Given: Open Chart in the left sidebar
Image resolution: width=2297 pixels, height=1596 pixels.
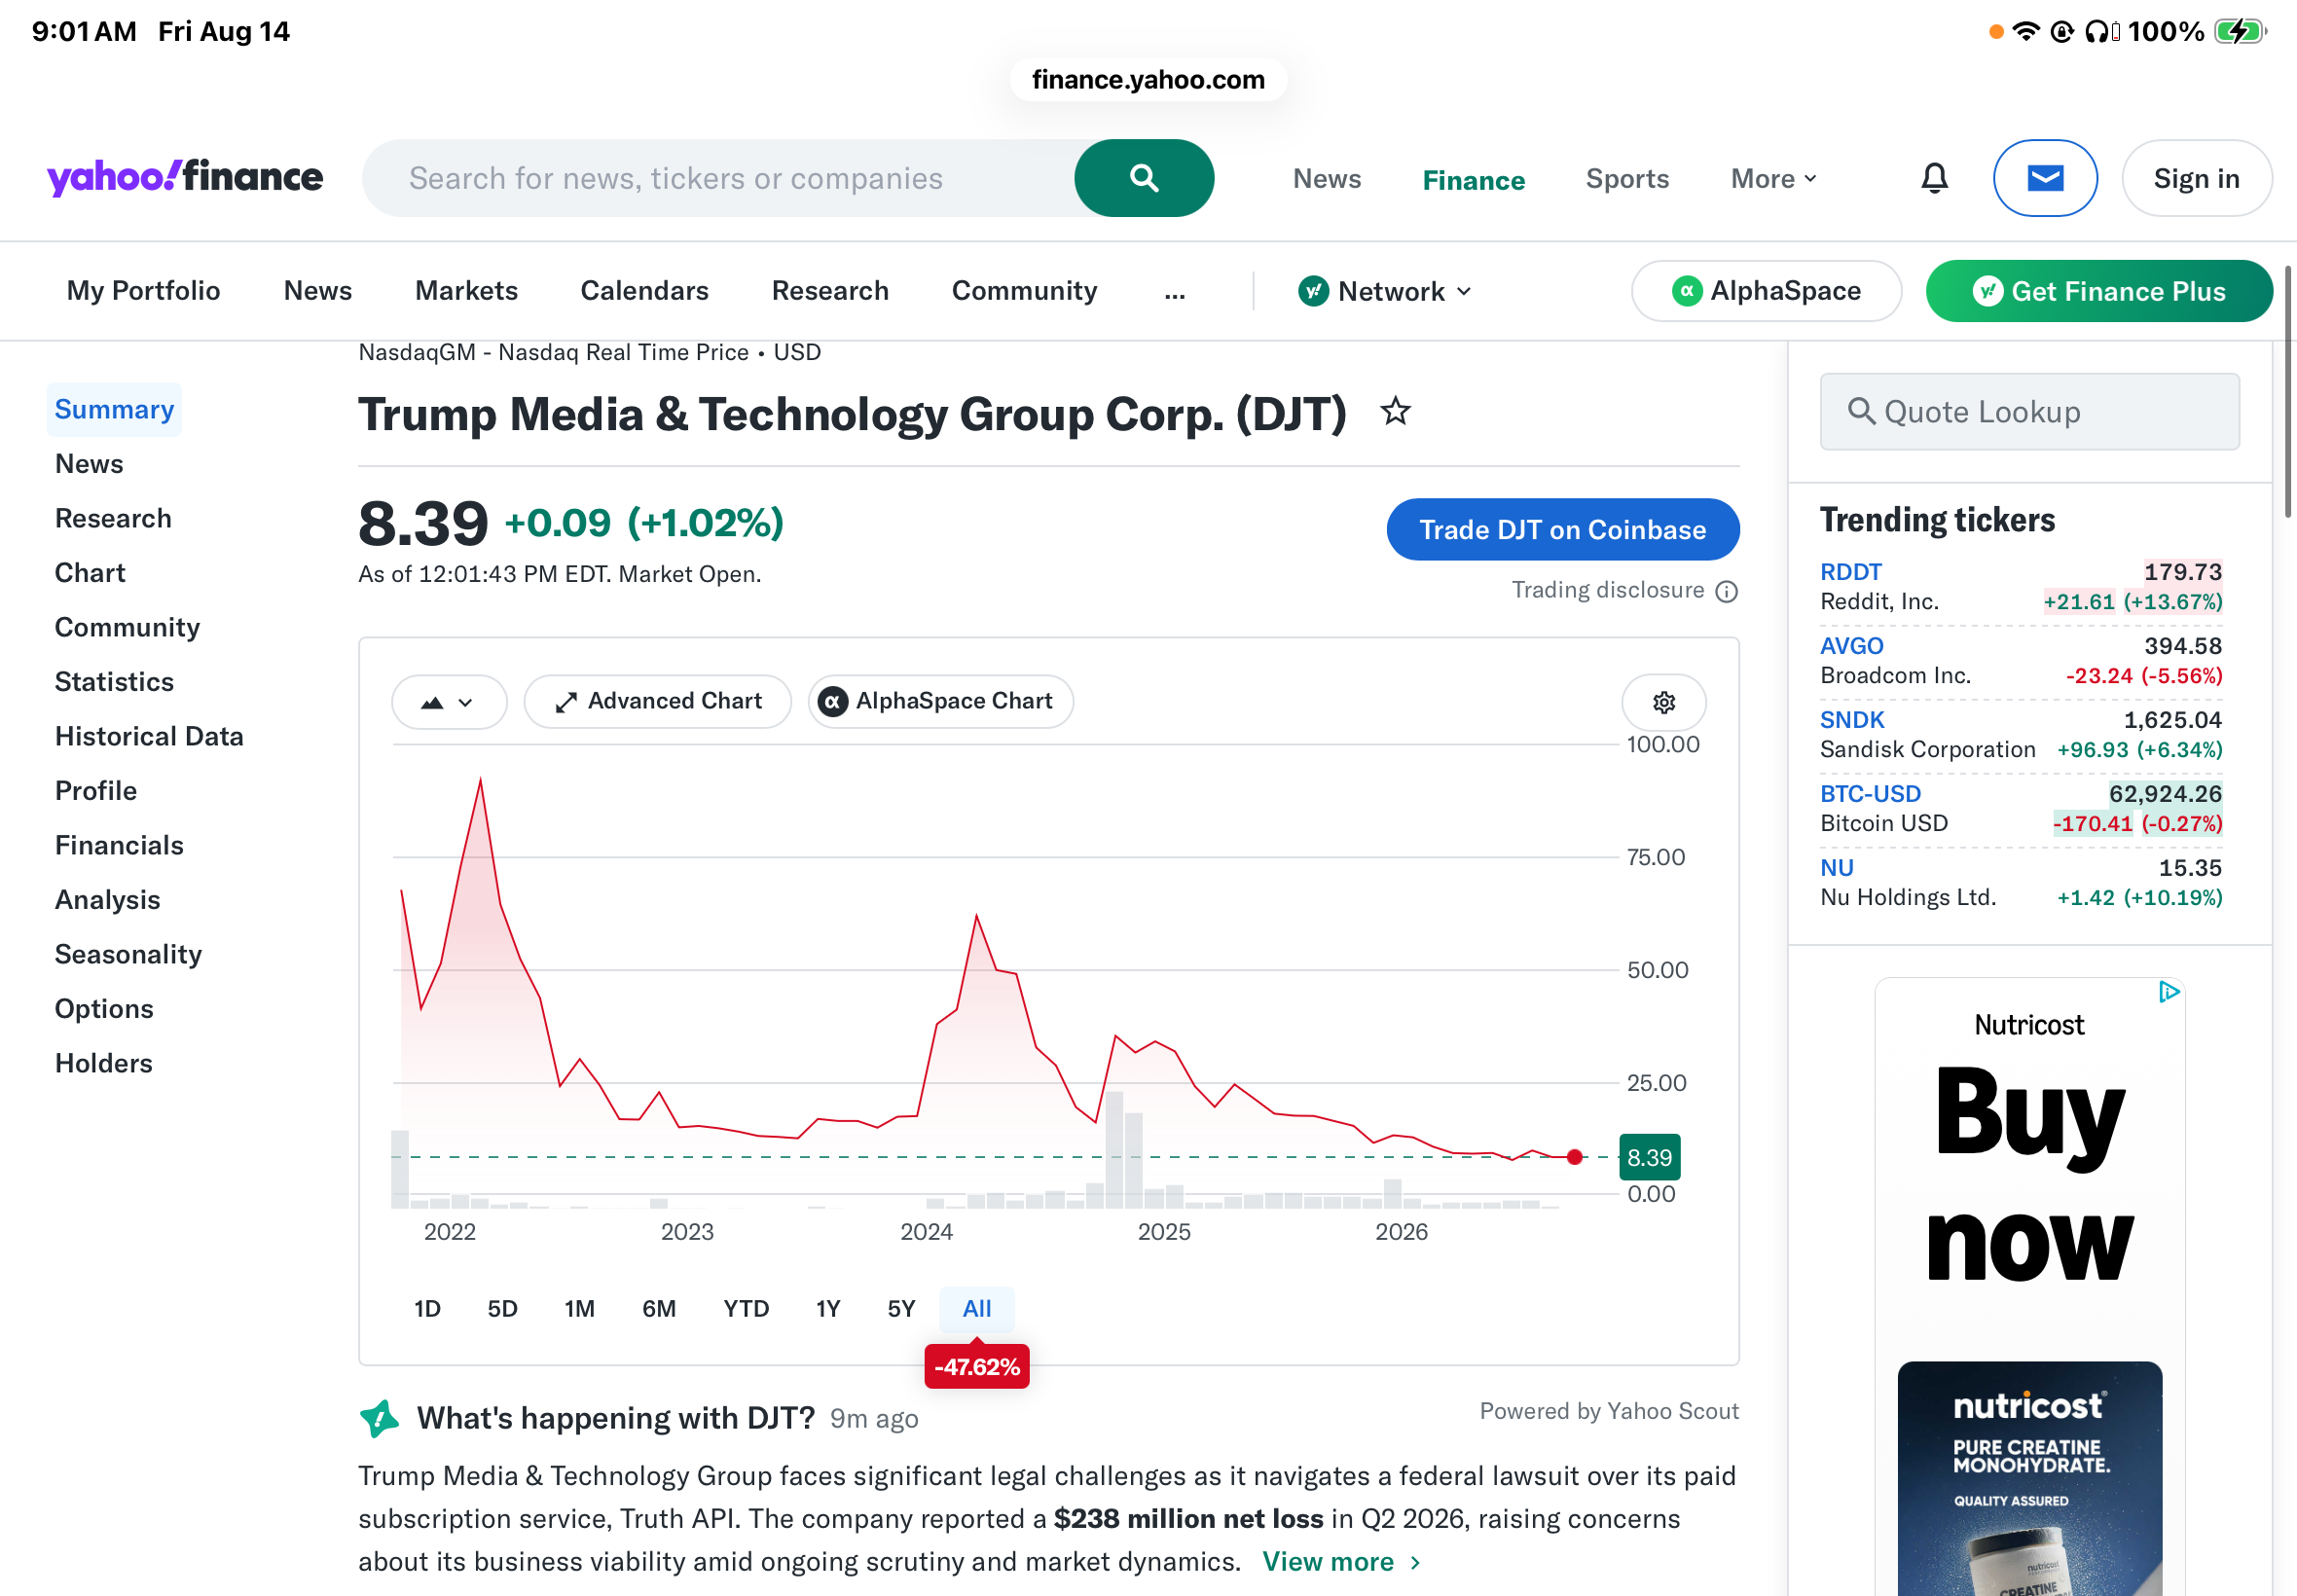Looking at the screenshot, I should click(90, 573).
